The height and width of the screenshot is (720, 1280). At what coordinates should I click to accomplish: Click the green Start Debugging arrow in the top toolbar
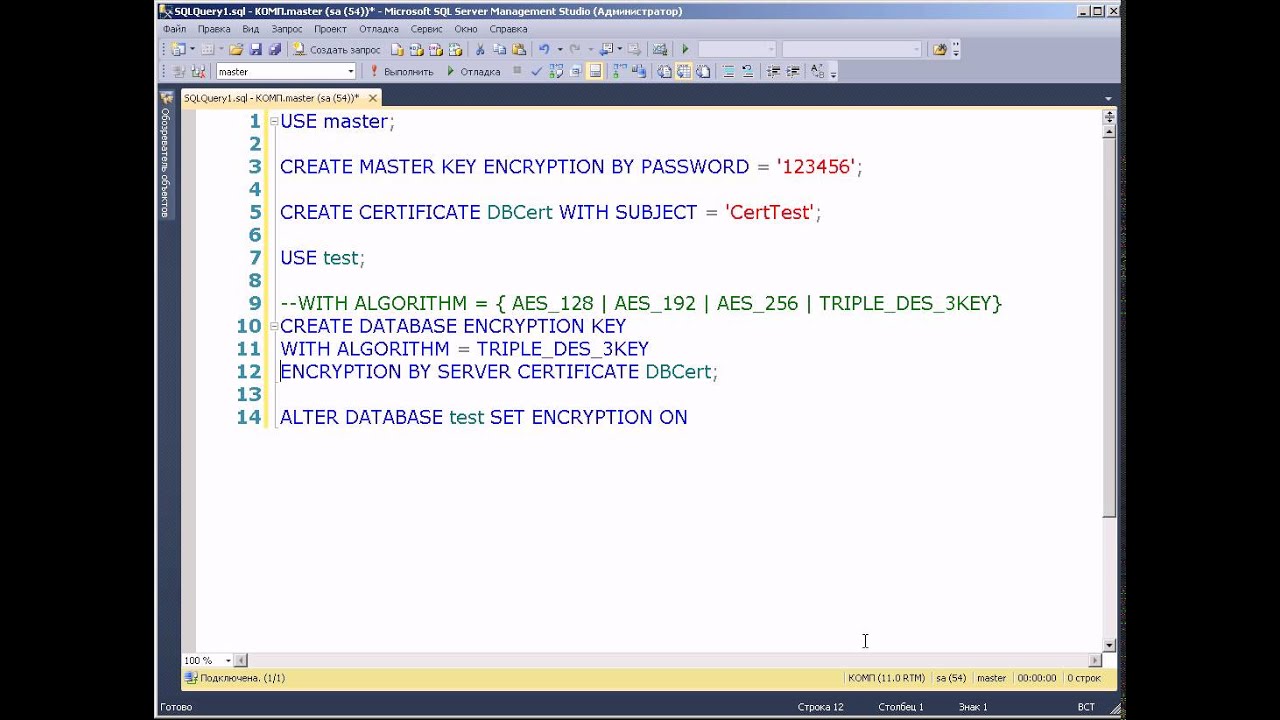[685, 49]
